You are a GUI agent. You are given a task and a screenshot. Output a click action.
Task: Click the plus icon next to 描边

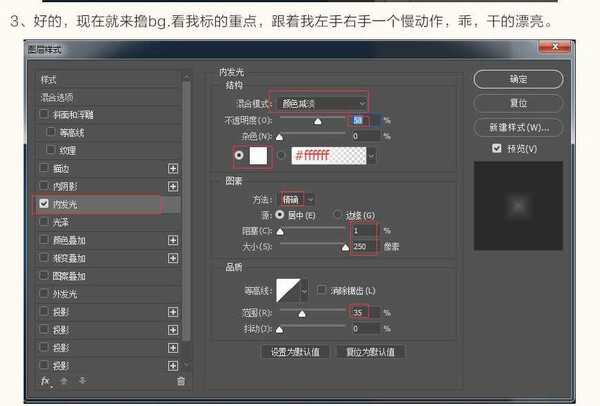pos(172,168)
